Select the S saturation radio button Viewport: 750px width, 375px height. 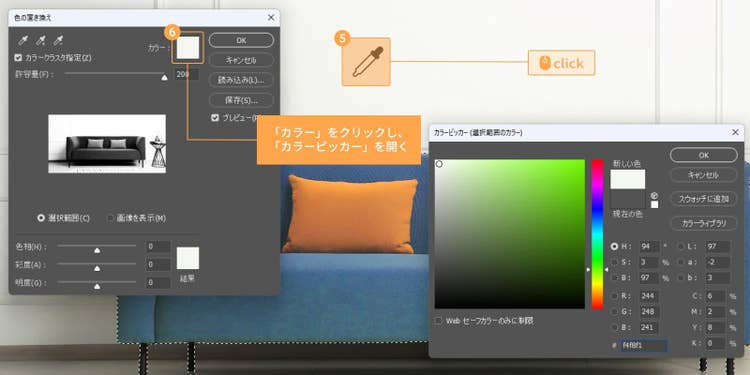point(615,263)
